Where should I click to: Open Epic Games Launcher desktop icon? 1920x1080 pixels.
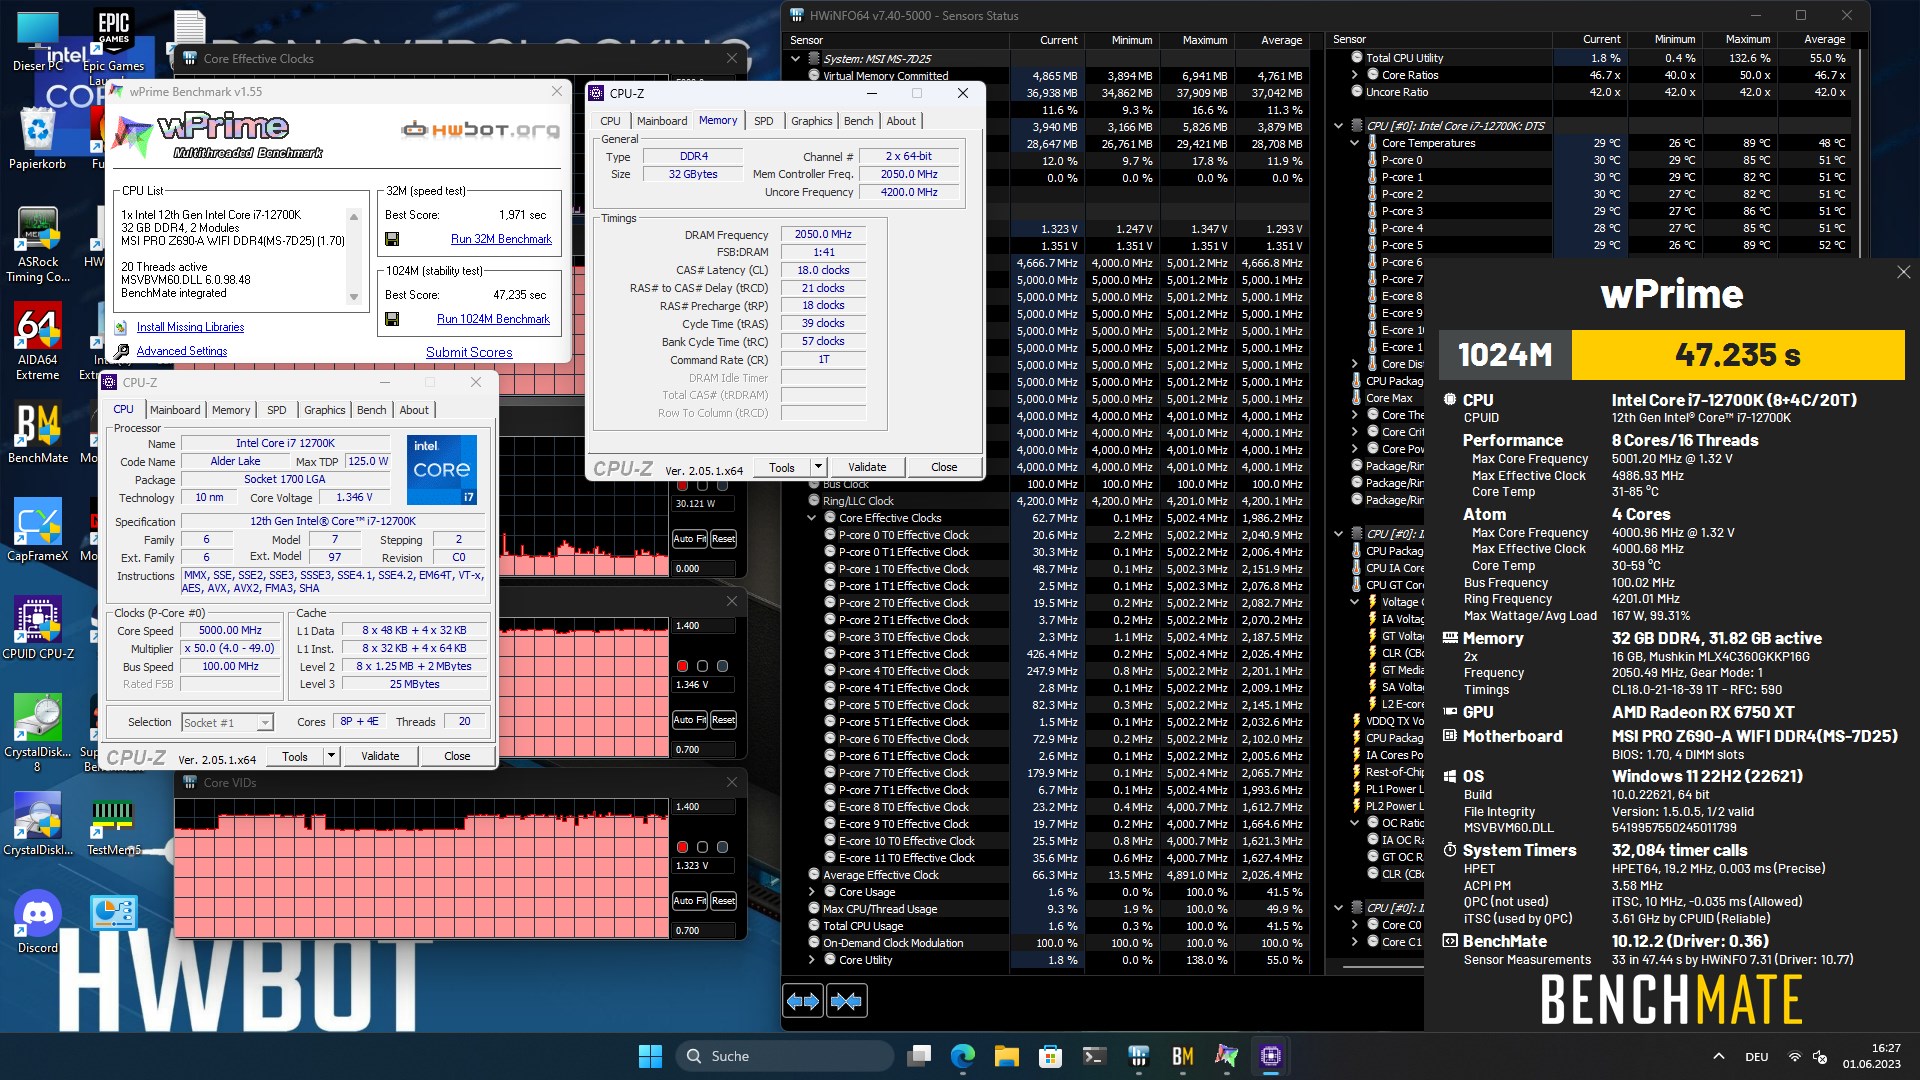pos(114,46)
